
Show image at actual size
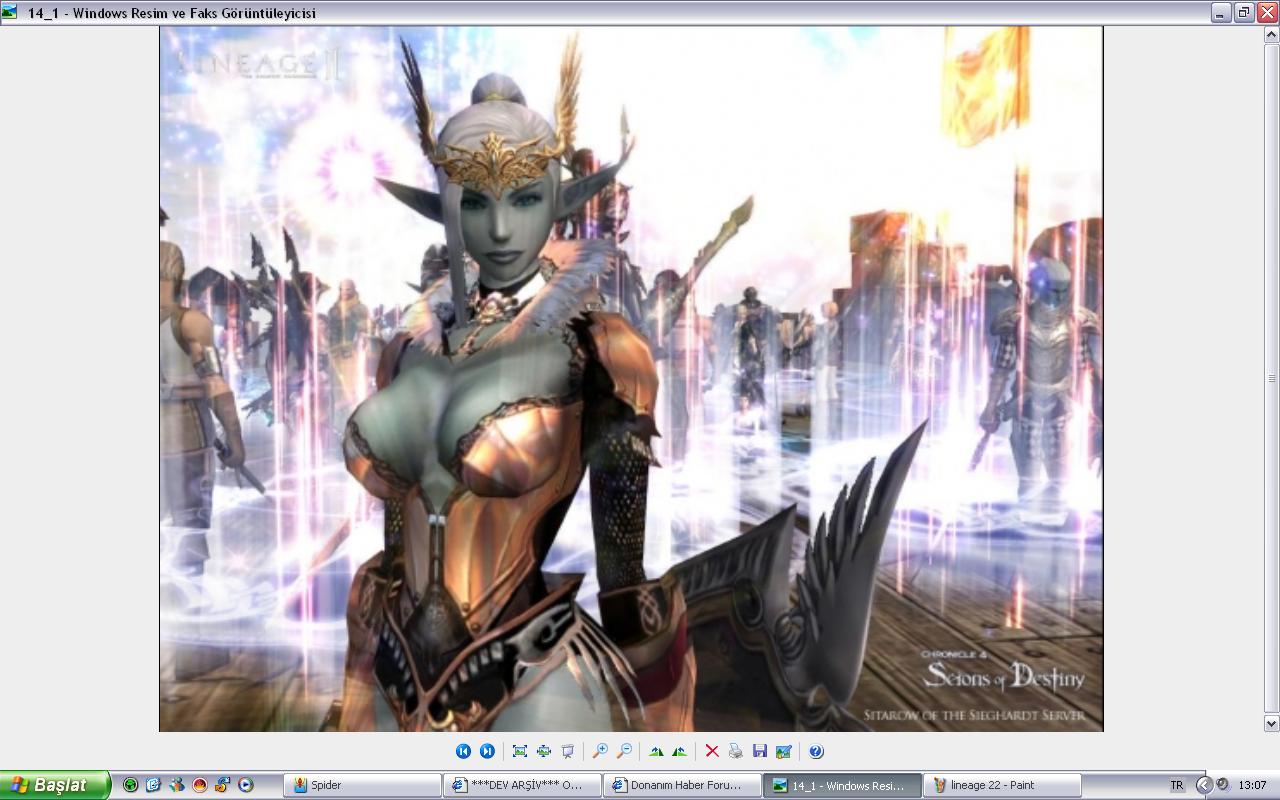pos(544,751)
